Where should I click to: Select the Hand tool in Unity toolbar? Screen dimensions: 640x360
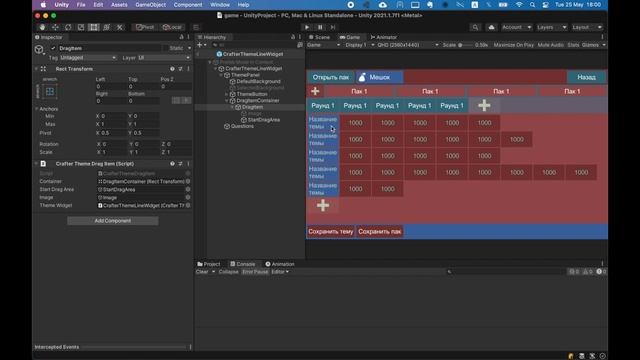tap(42, 27)
